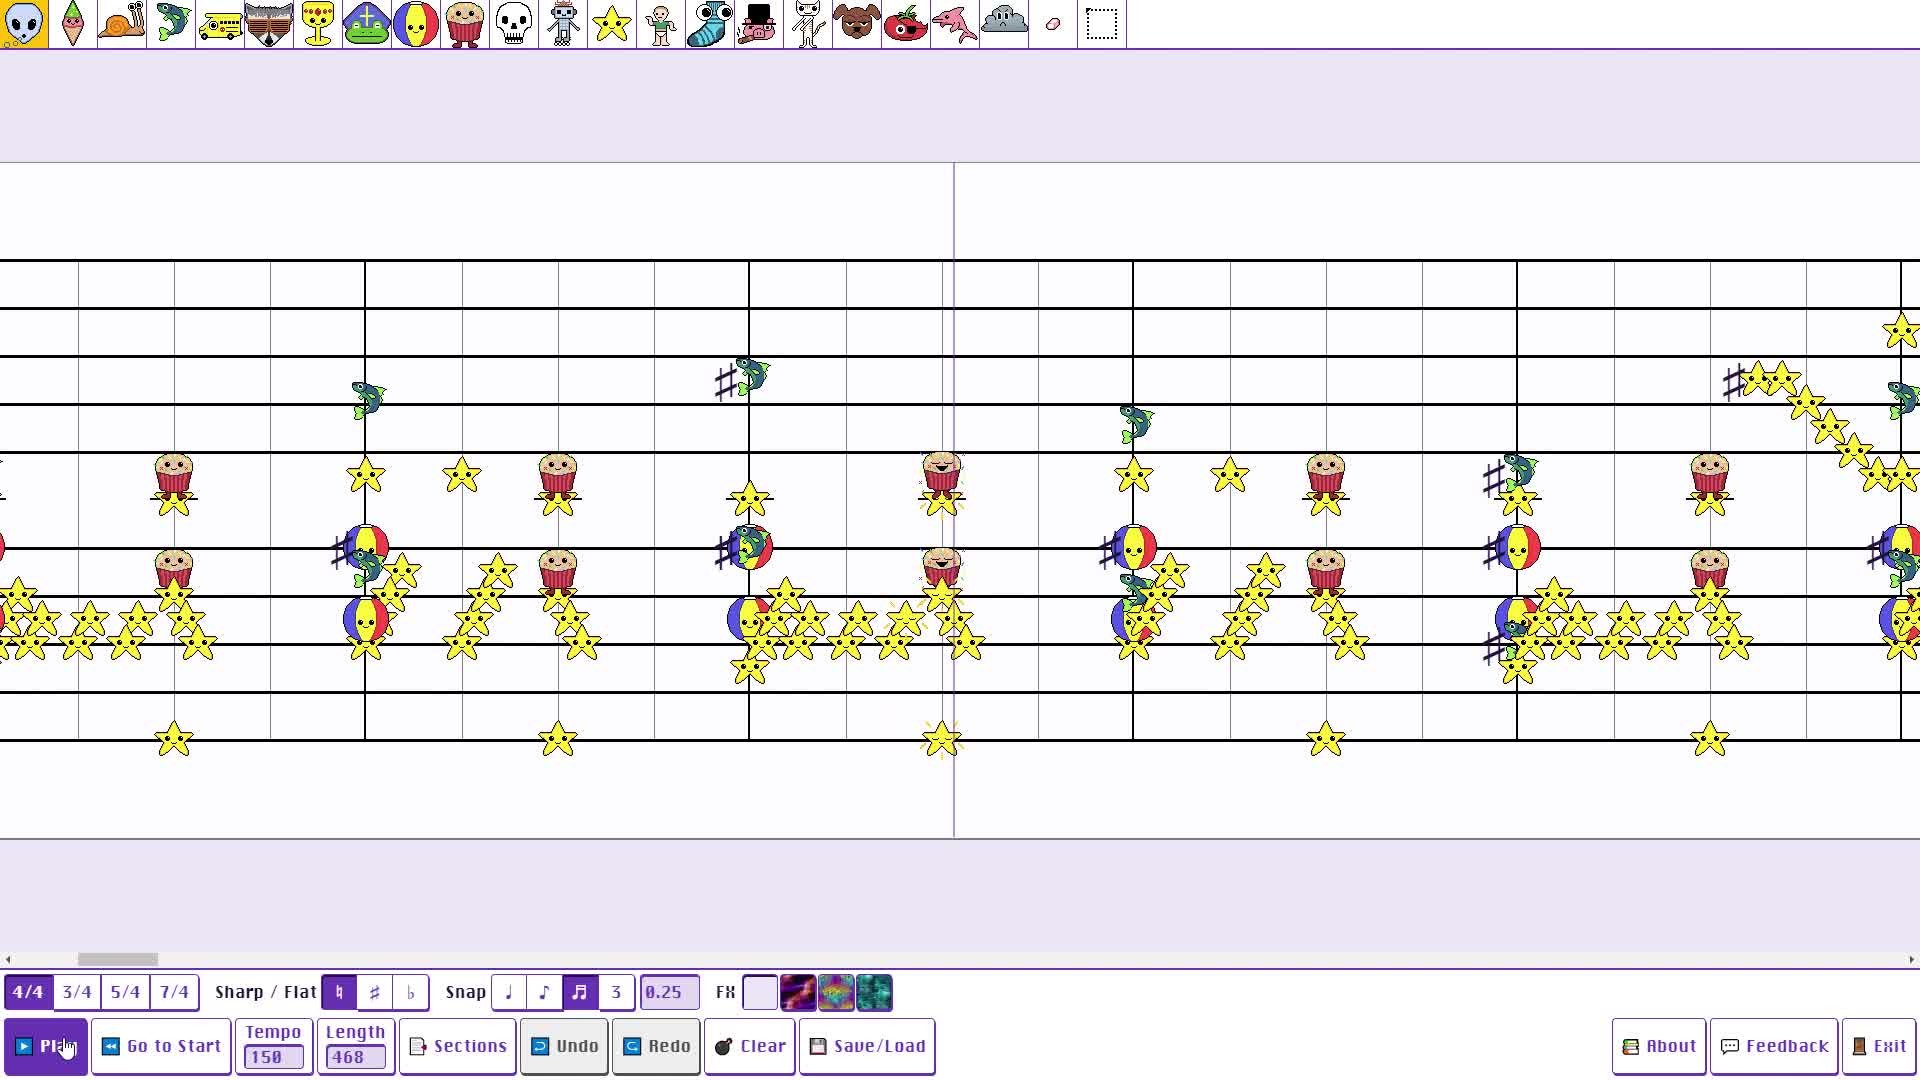Set snap to triplet 3

(x=616, y=992)
